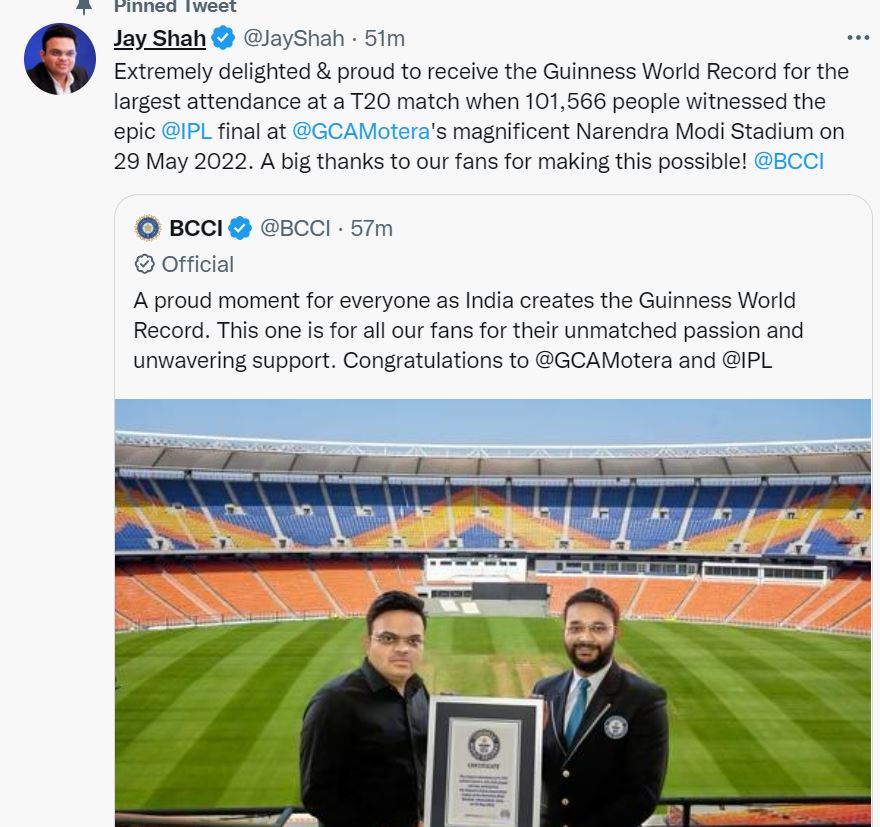Viewport: 880px width, 827px height.
Task: Click the Official label text
Action: pyautogui.click(x=198, y=264)
